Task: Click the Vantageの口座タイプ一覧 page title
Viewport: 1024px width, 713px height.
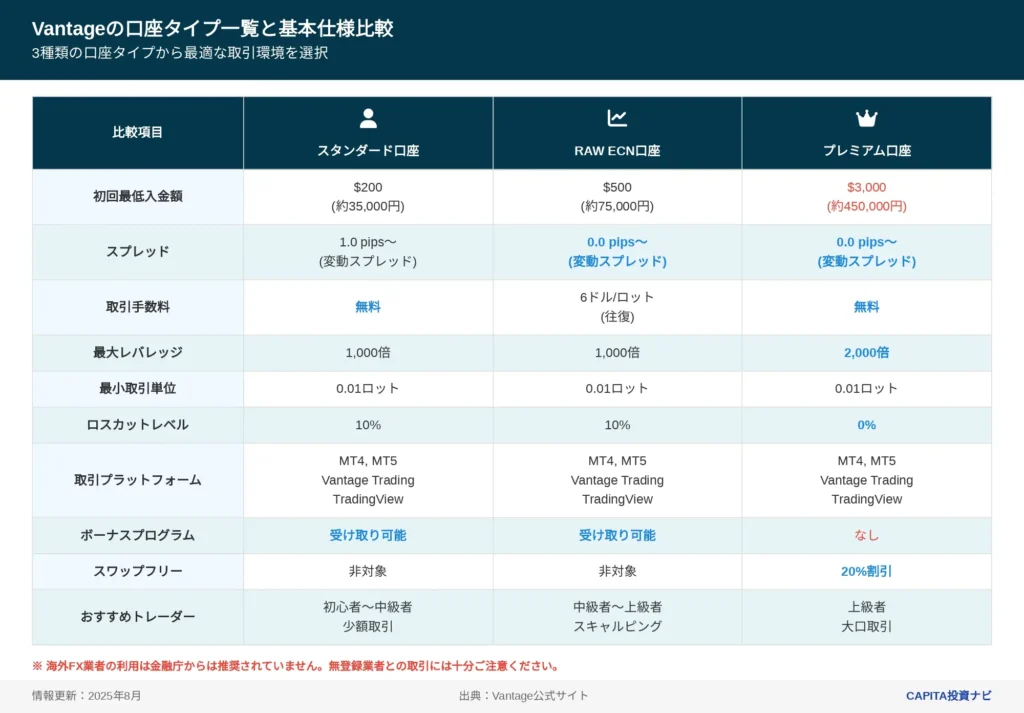Action: point(212,29)
